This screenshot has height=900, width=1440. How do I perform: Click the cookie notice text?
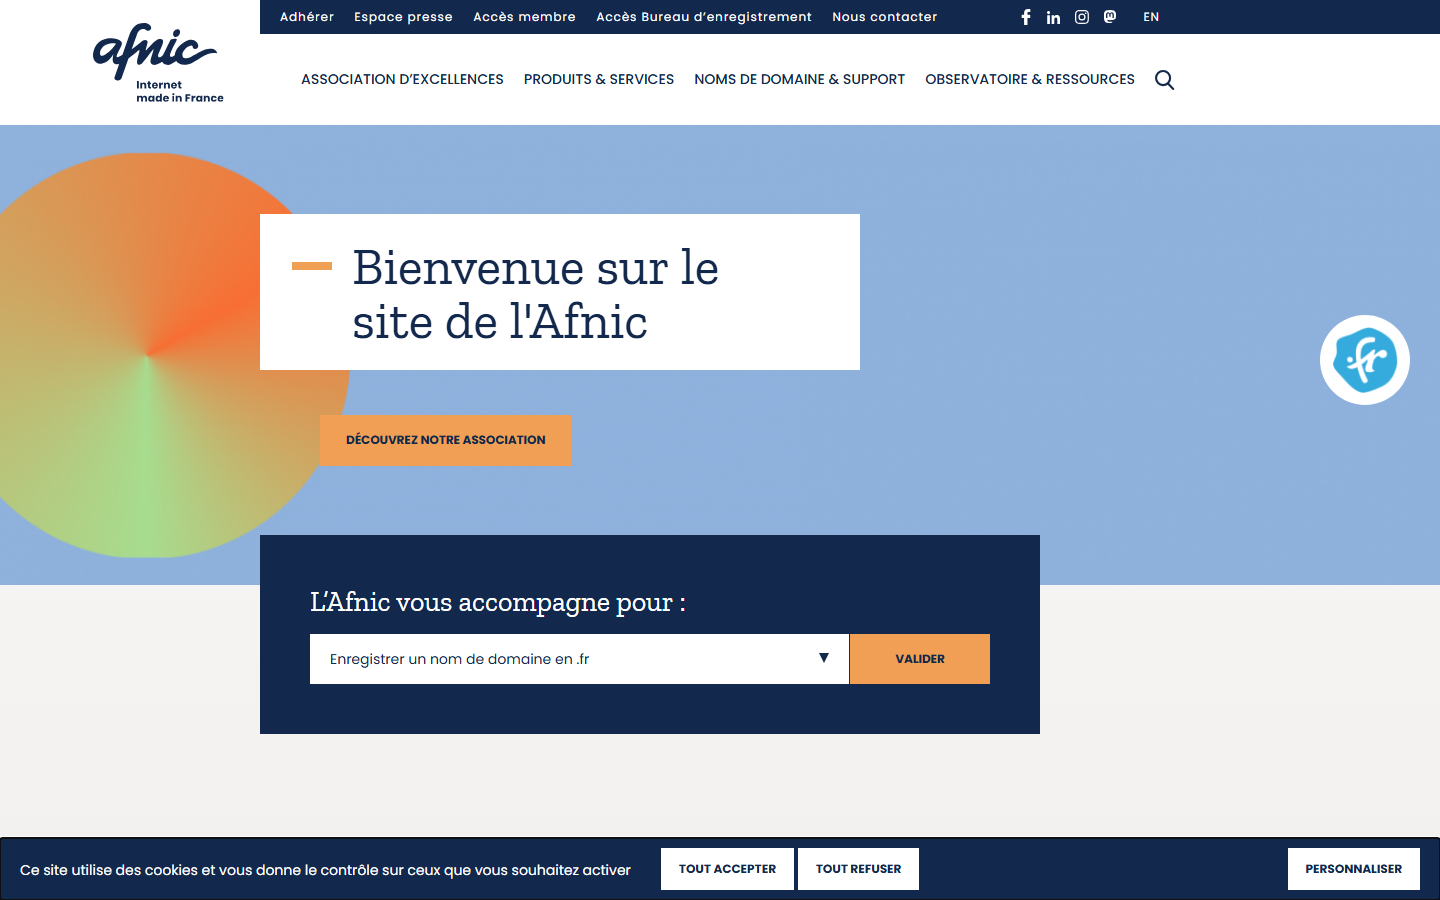pos(325,870)
